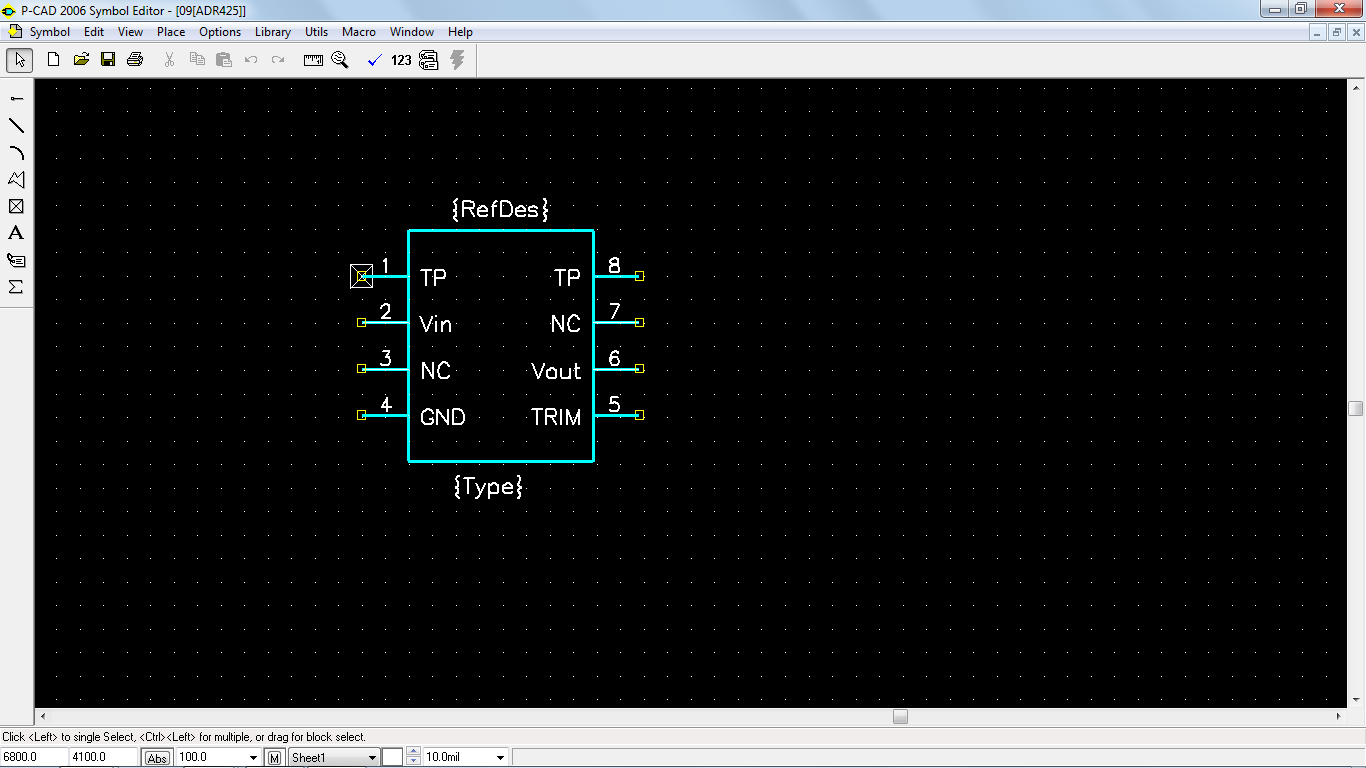
Task: Select the Place Arc tool
Action: [x=16, y=153]
